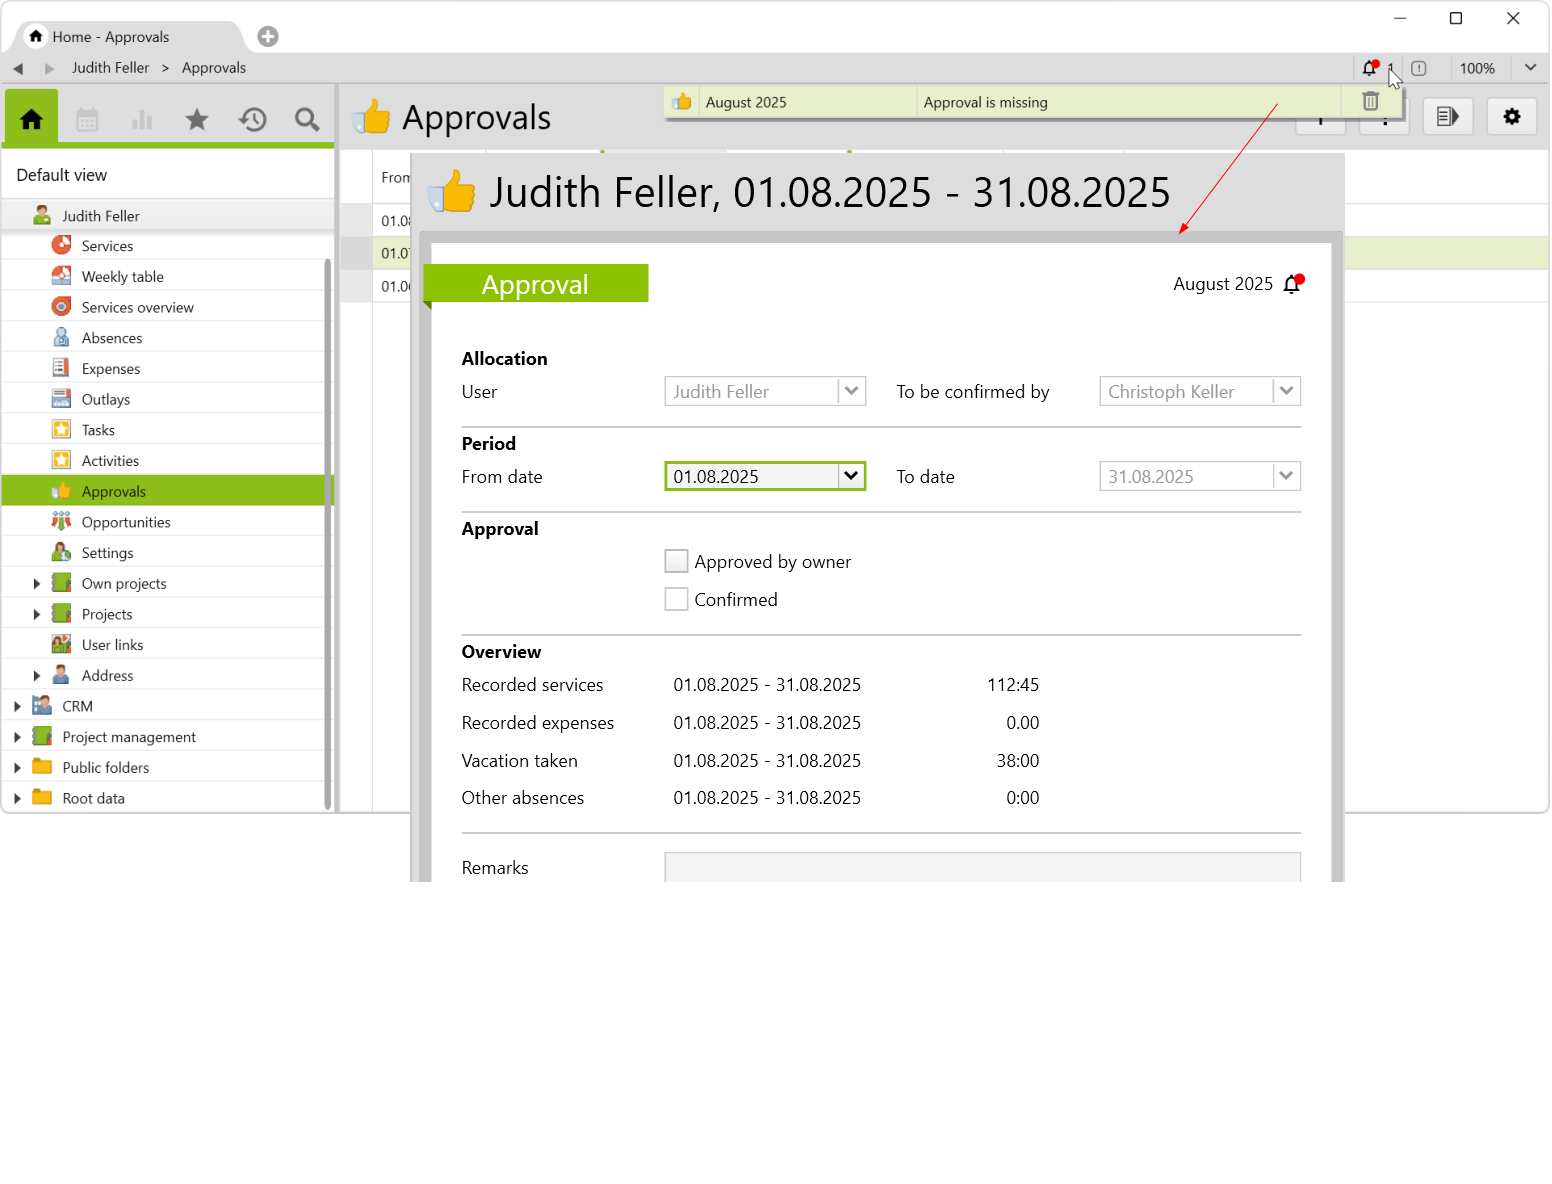Click the Home icon in sidebar toolbar

[x=31, y=119]
